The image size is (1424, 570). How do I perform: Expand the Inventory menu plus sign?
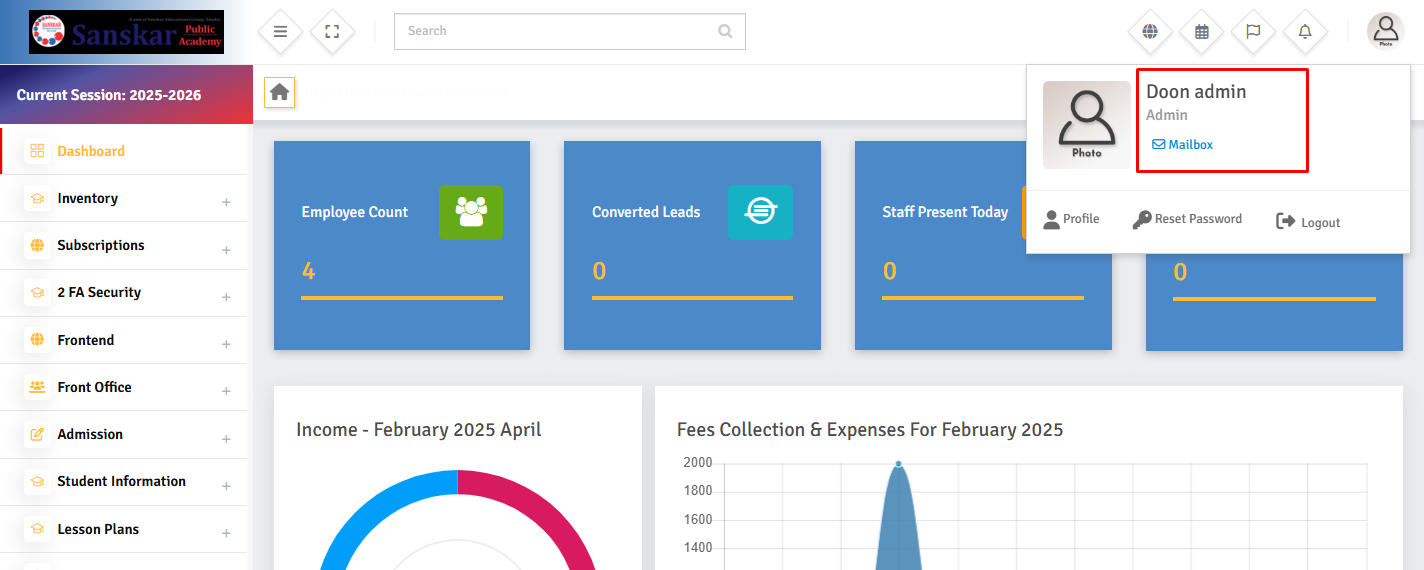[226, 202]
